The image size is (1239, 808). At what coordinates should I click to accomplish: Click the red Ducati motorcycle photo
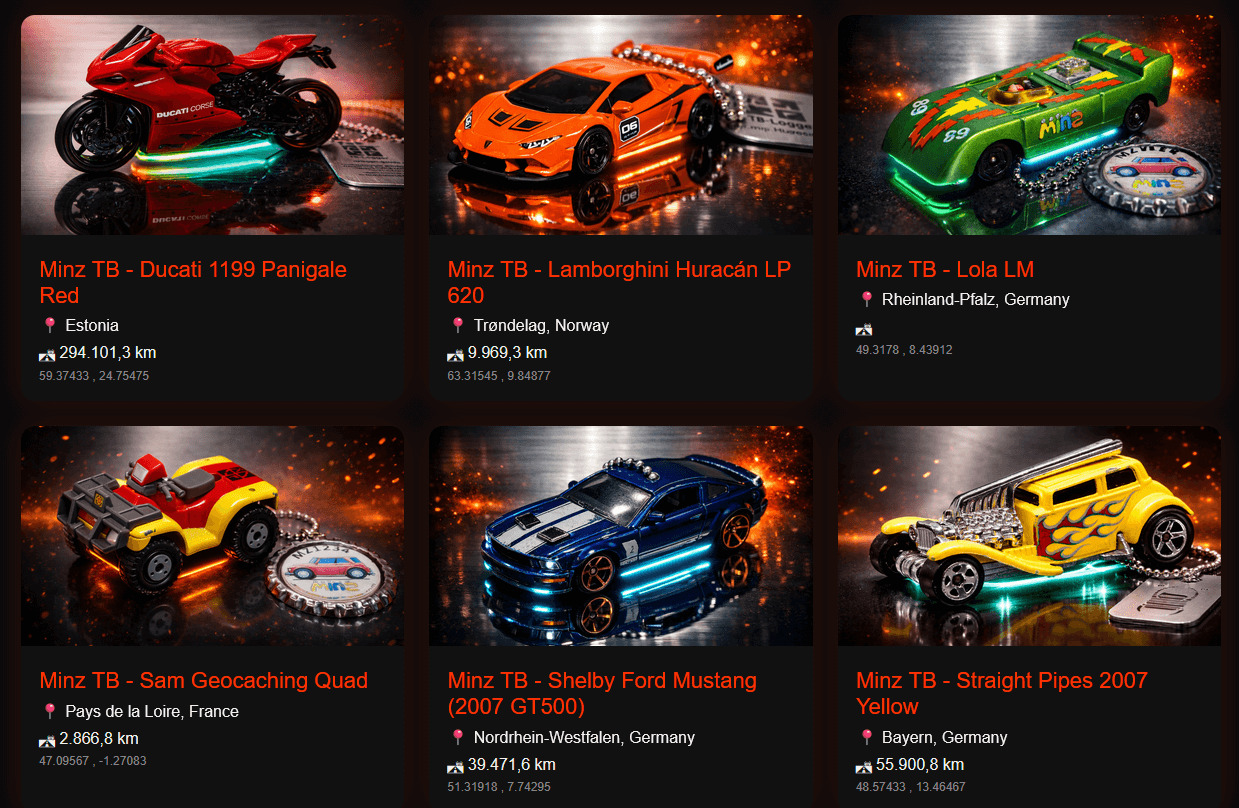click(x=212, y=125)
